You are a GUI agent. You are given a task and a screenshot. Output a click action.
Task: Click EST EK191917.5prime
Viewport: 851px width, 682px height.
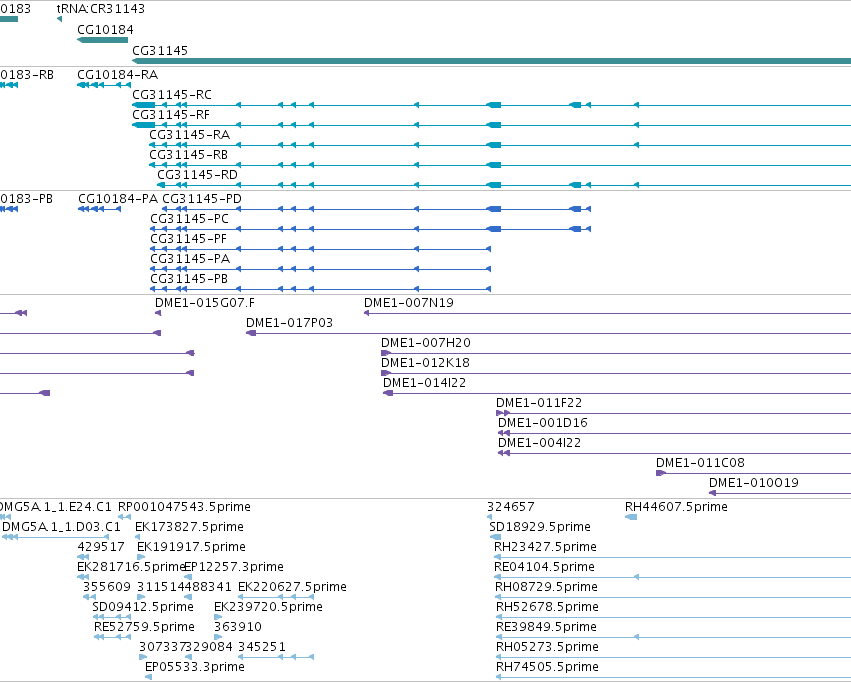pos(192,547)
